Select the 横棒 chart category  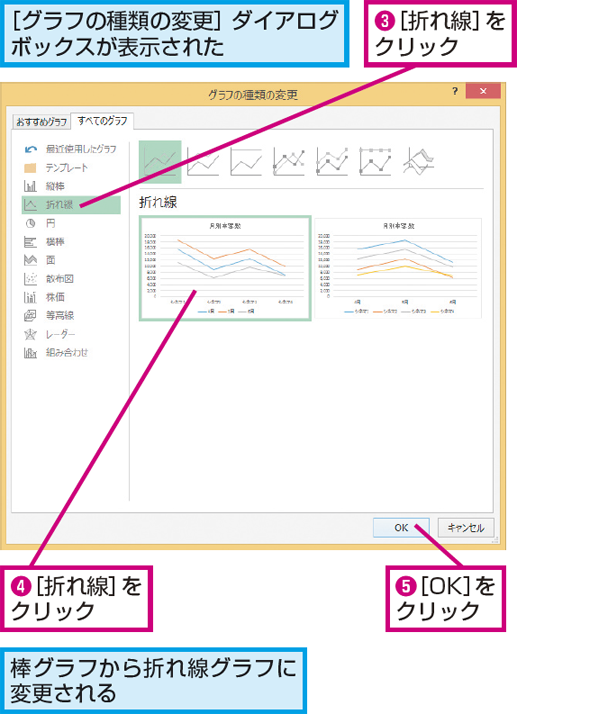click(x=71, y=242)
